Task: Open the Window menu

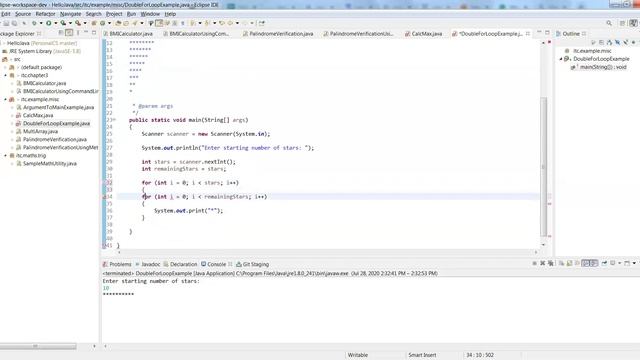Action: [x=150, y=14]
